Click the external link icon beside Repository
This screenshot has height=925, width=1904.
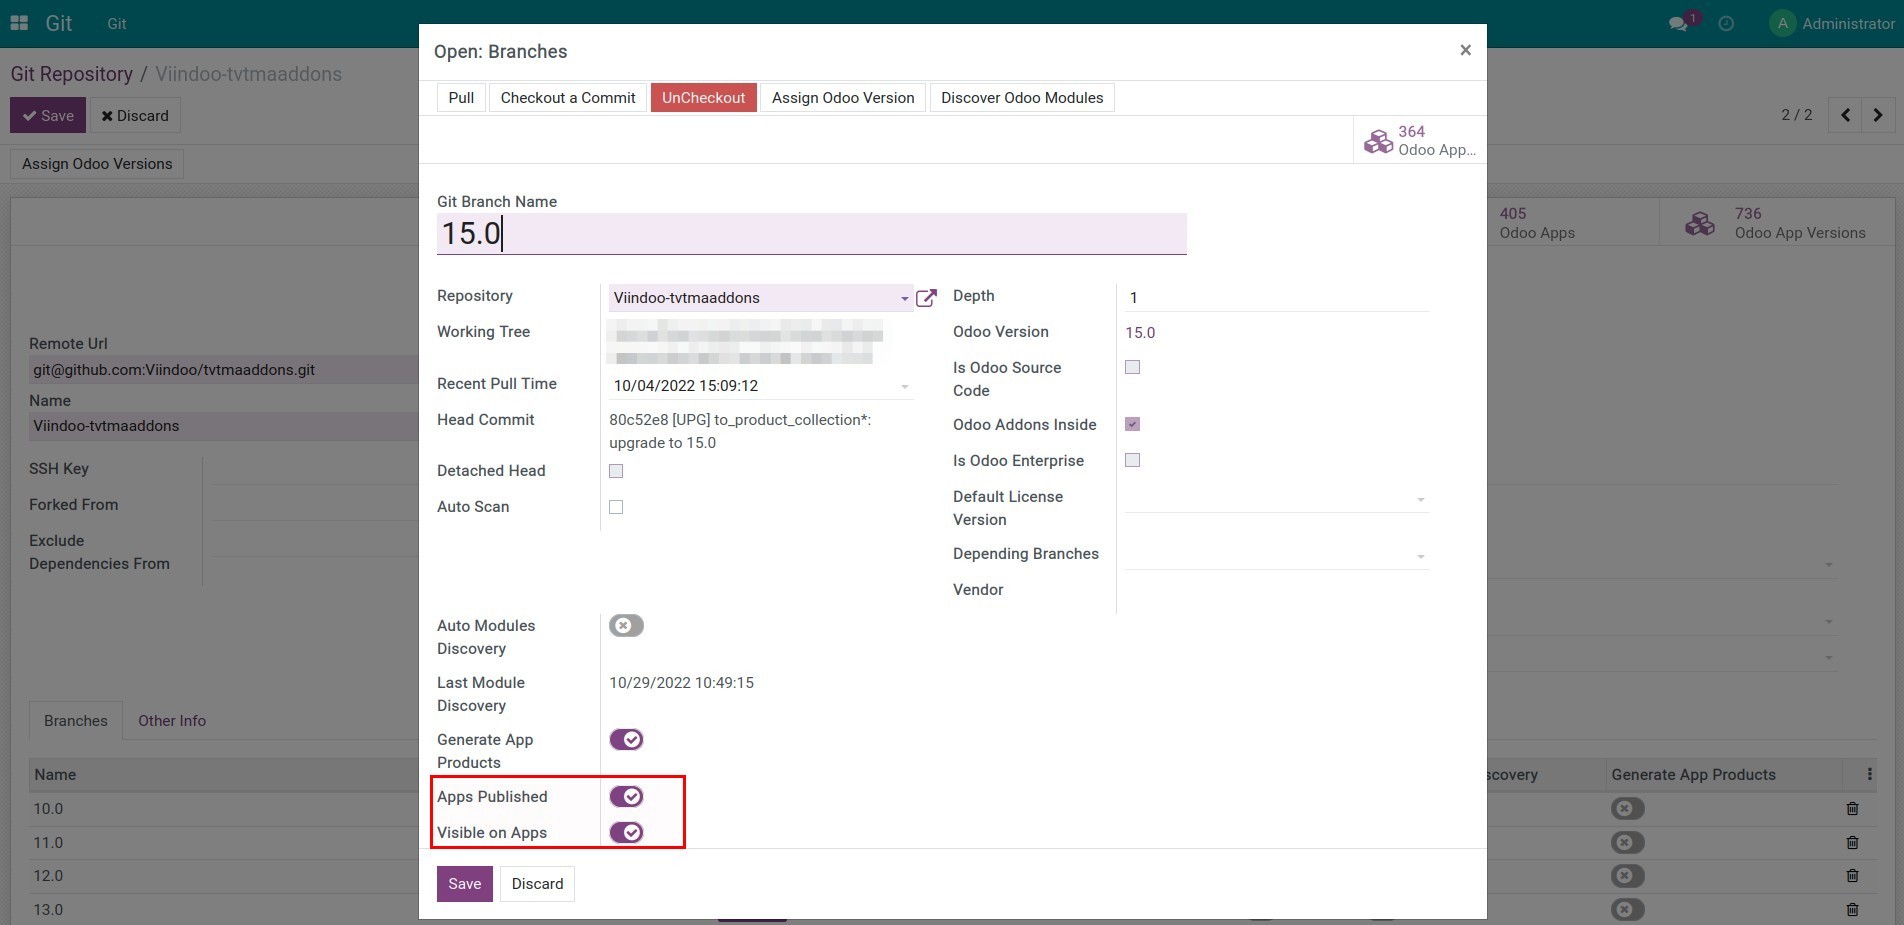926,298
